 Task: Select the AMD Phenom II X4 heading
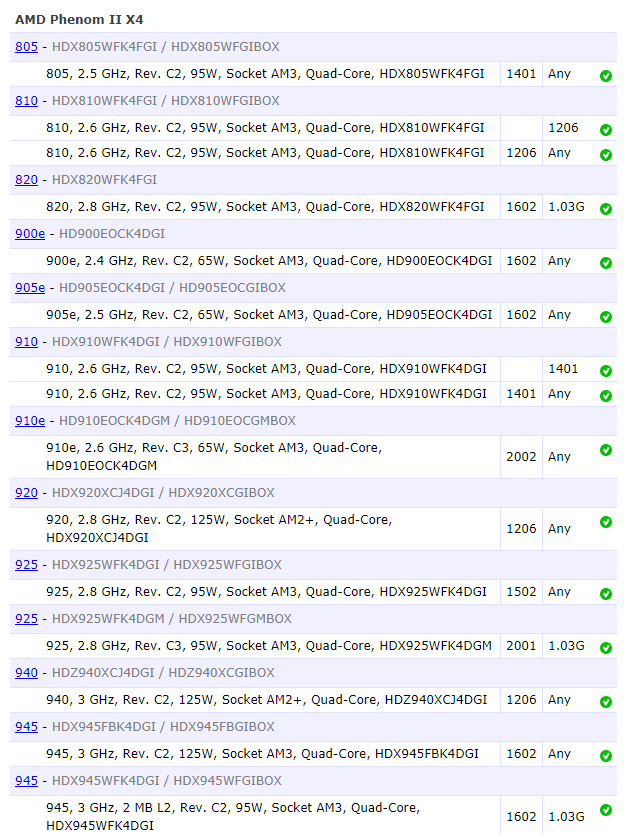[x=79, y=20]
